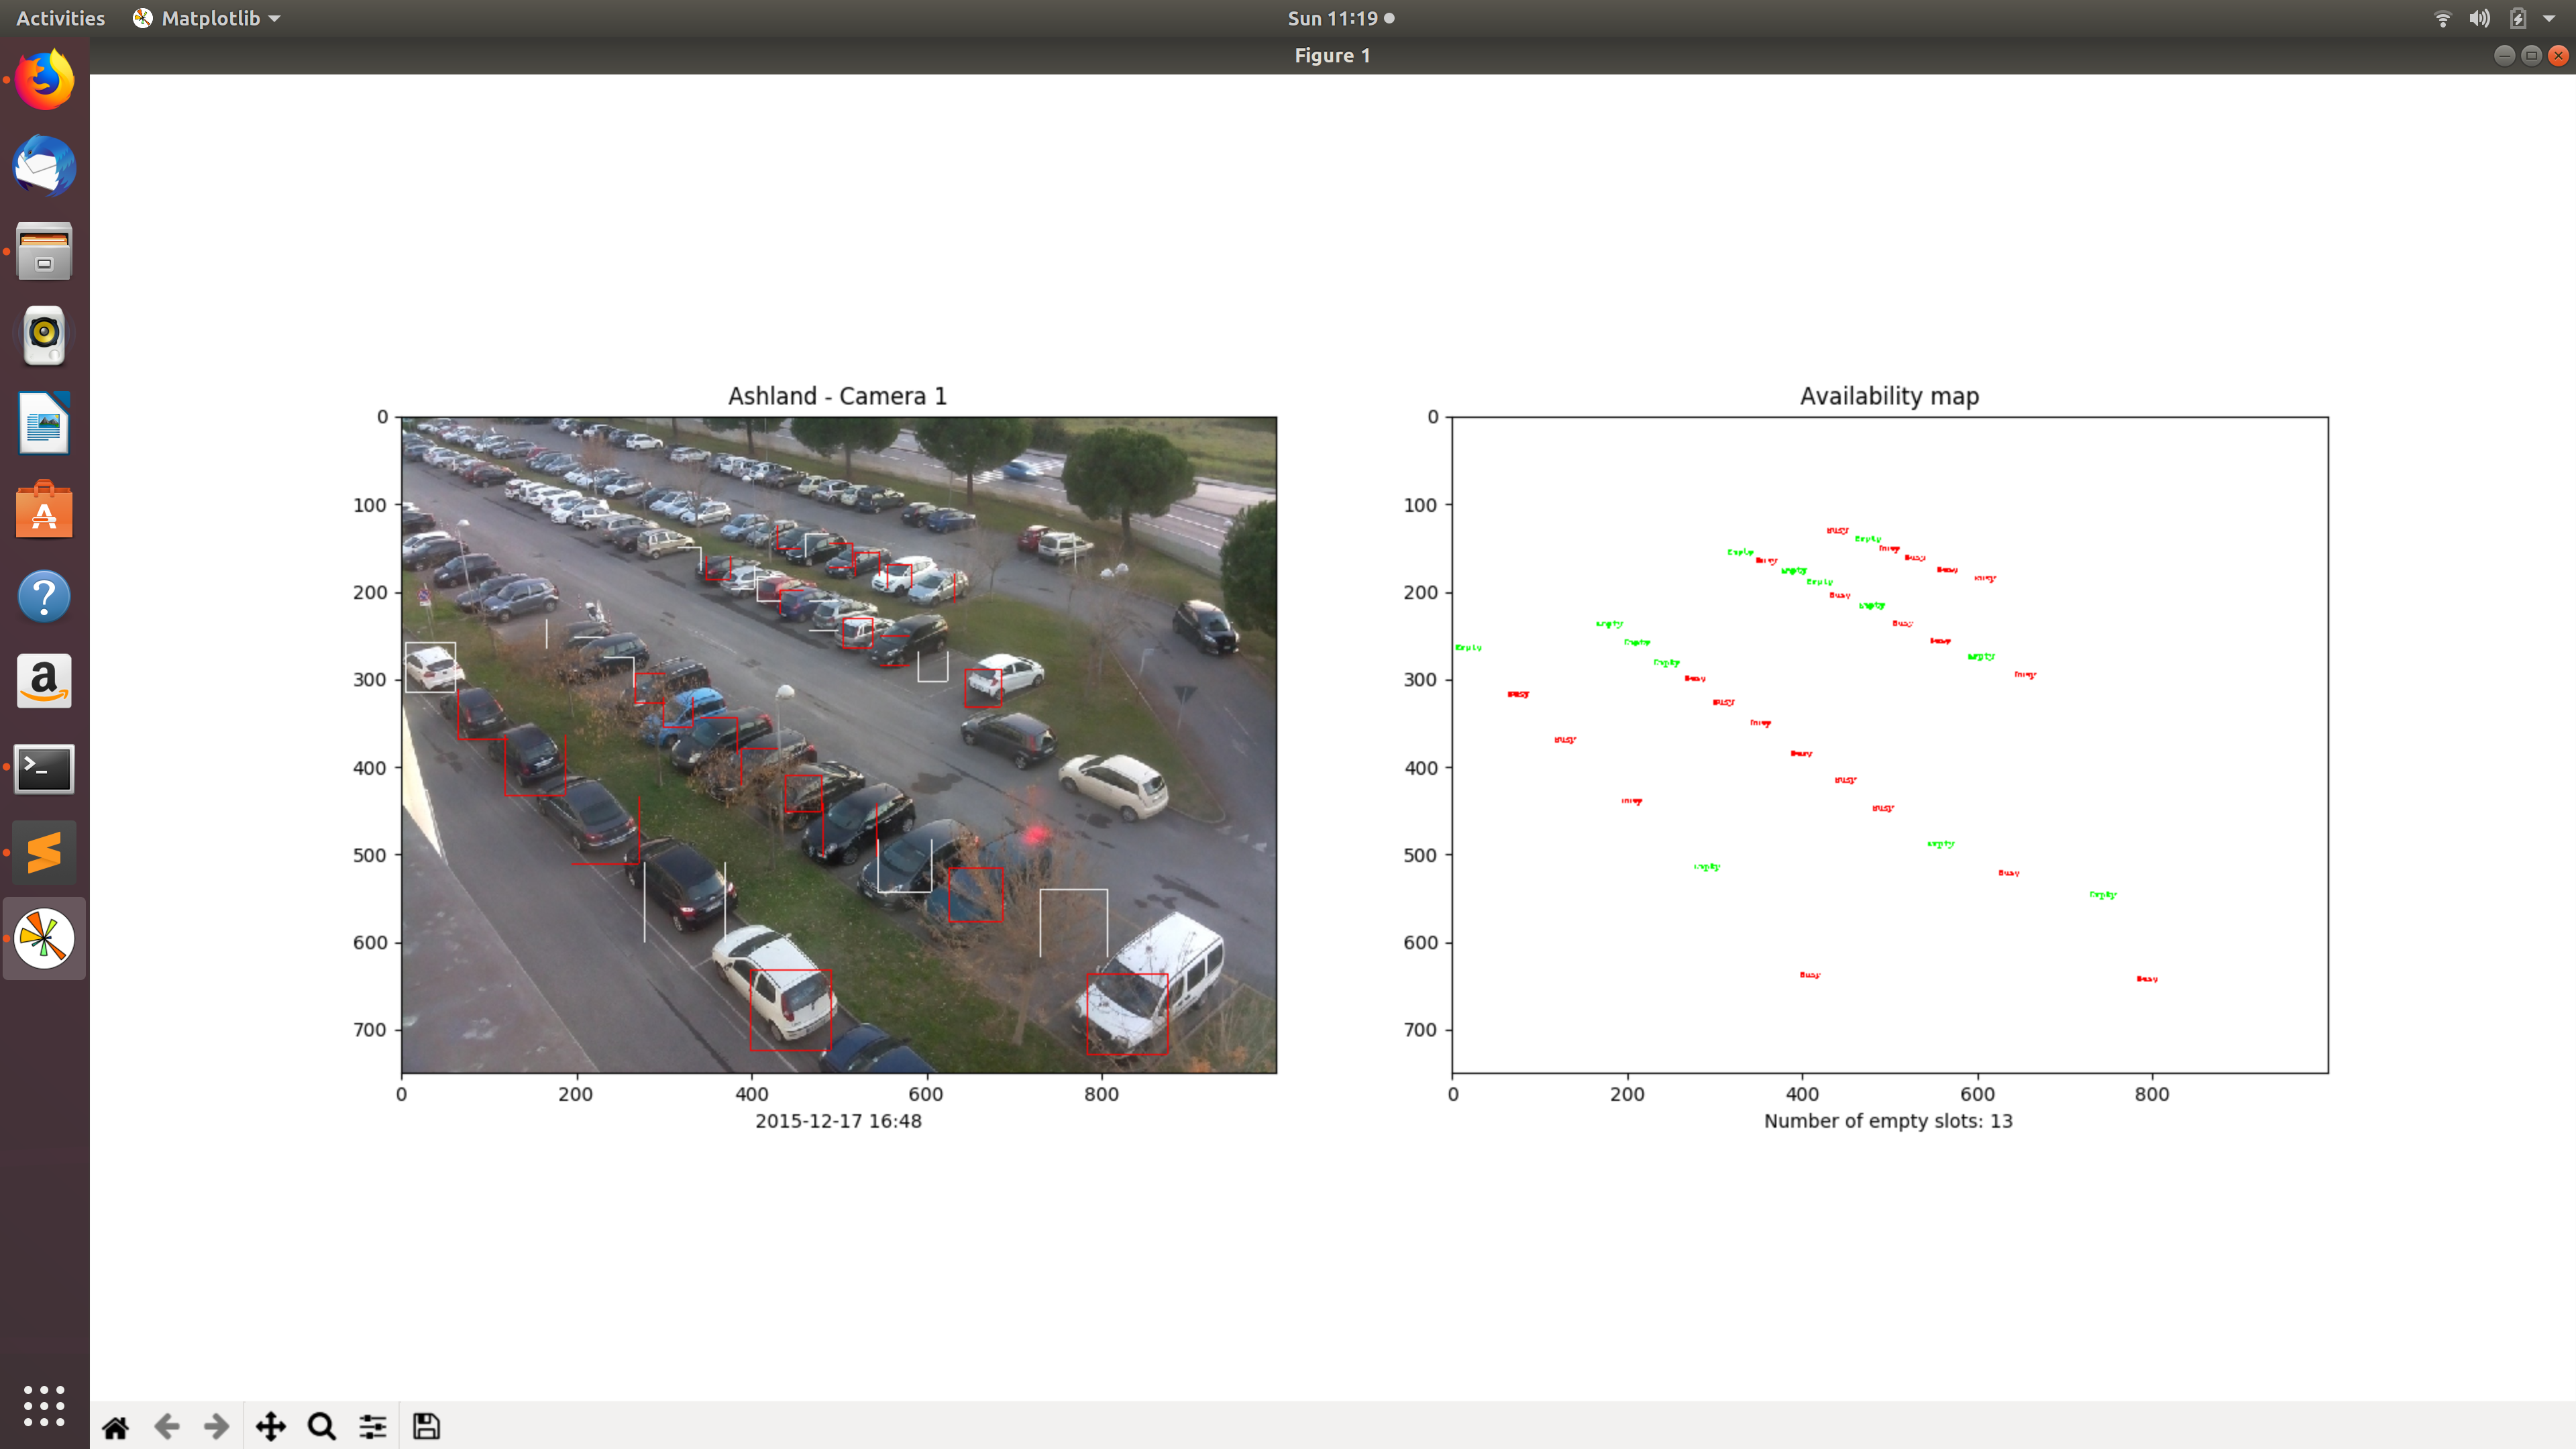Click the Ashland Camera 1 image plot
Screen dimensions: 2576x1449
coord(838,745)
